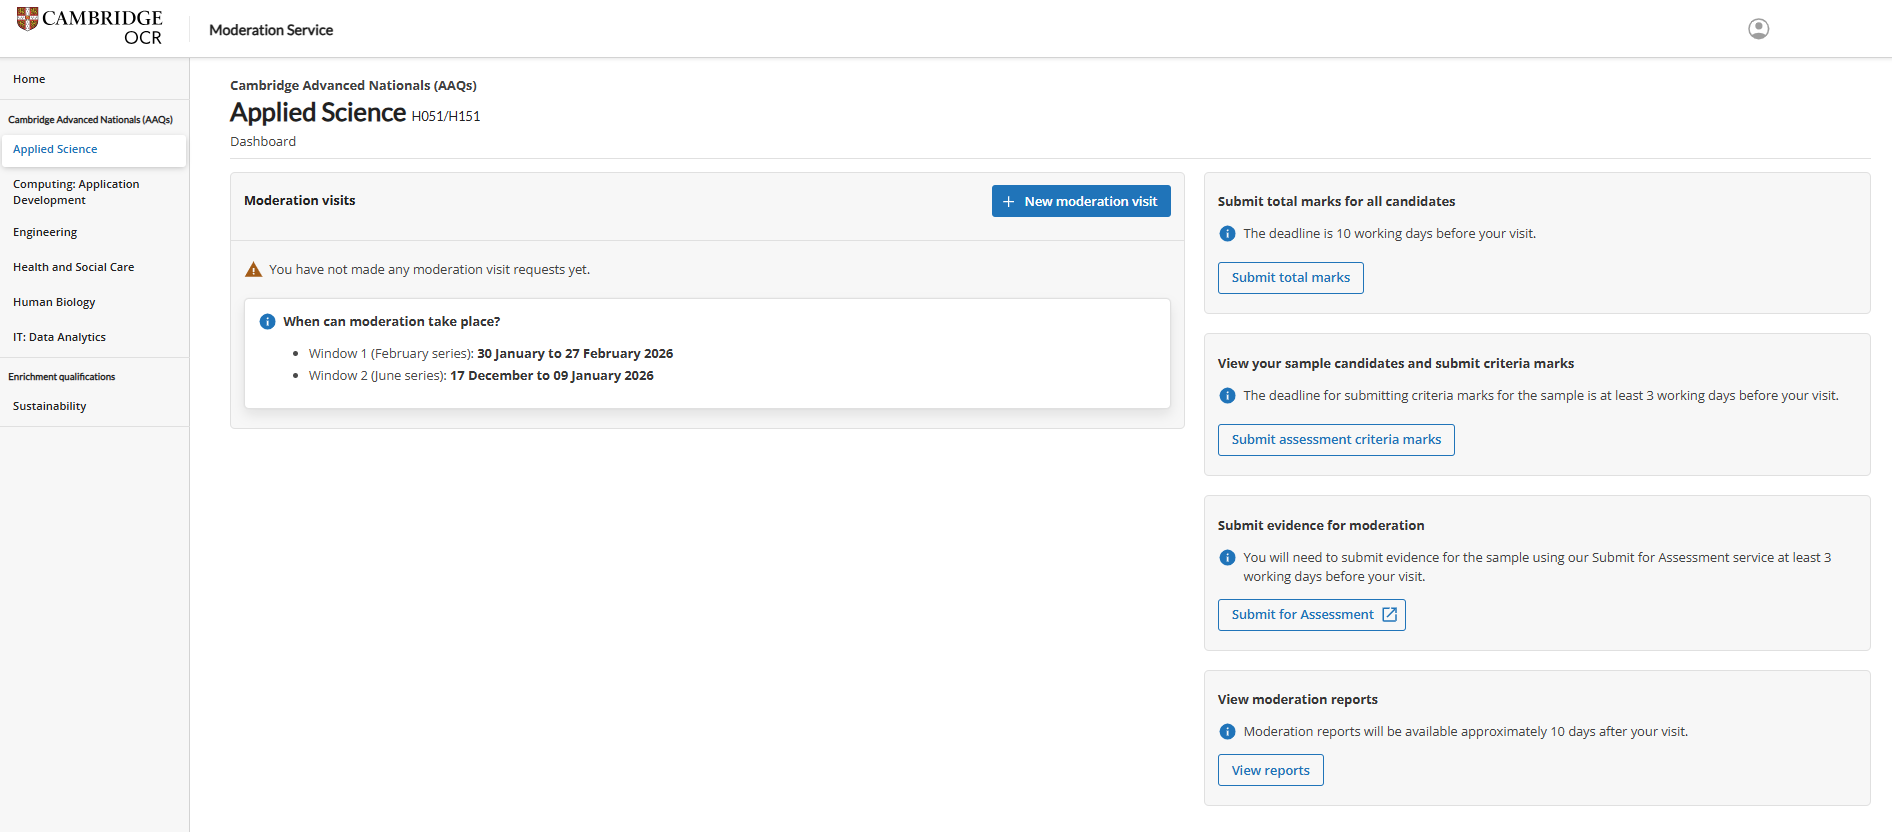This screenshot has width=1892, height=832.
Task: Go to Home in the sidebar
Action: 29,79
